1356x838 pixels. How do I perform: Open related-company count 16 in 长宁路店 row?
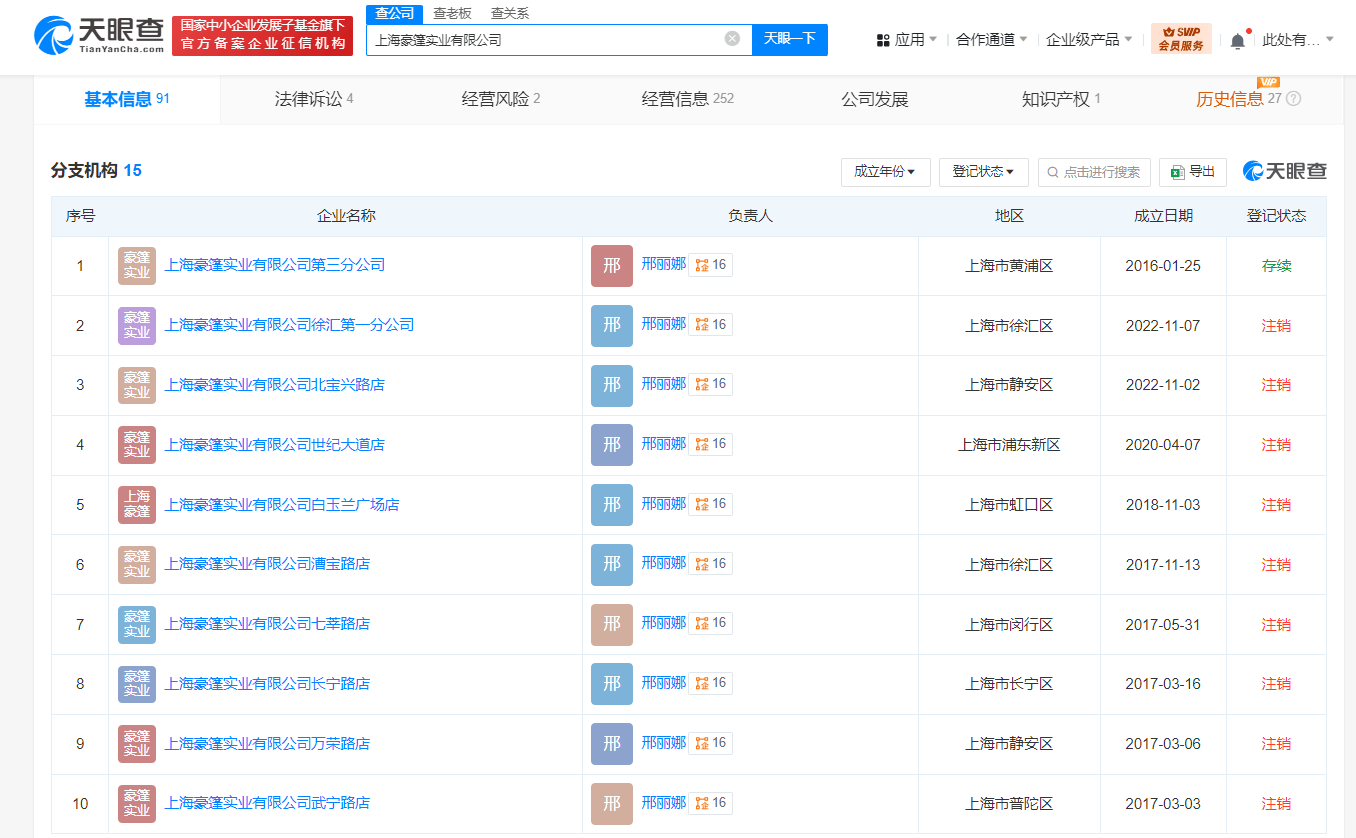(x=711, y=683)
